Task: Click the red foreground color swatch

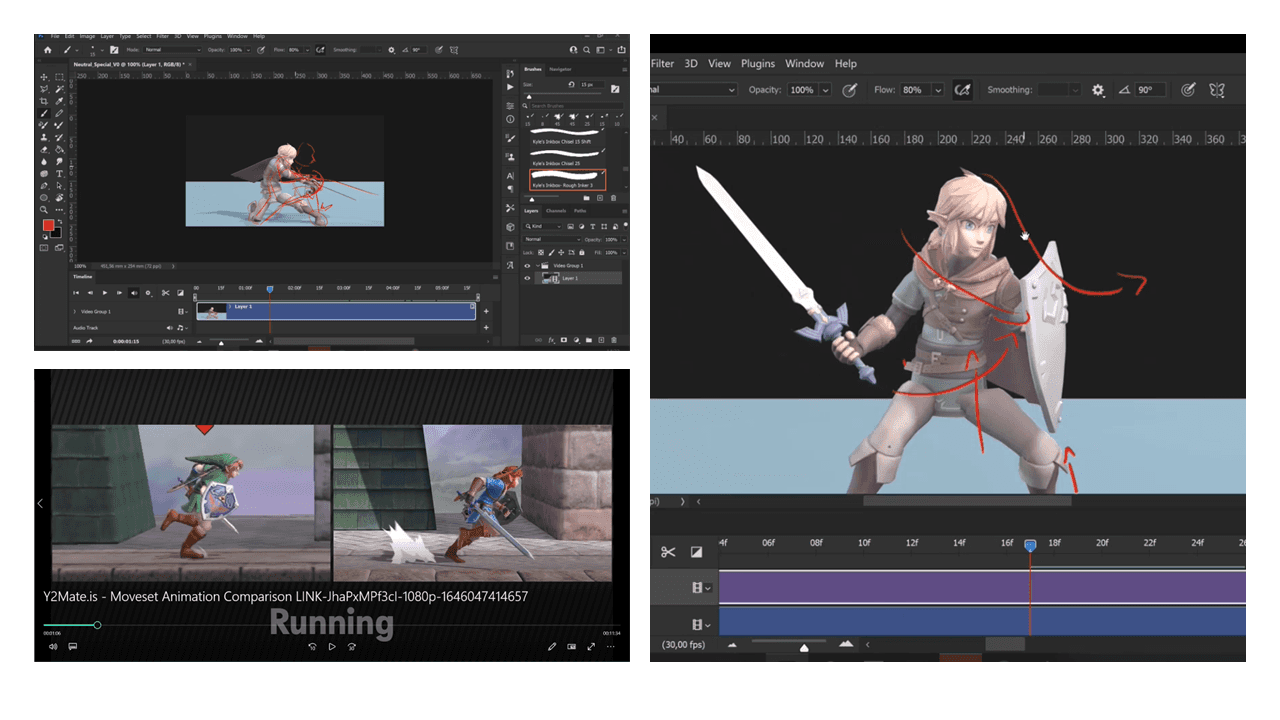Action: pyautogui.click(x=48, y=225)
